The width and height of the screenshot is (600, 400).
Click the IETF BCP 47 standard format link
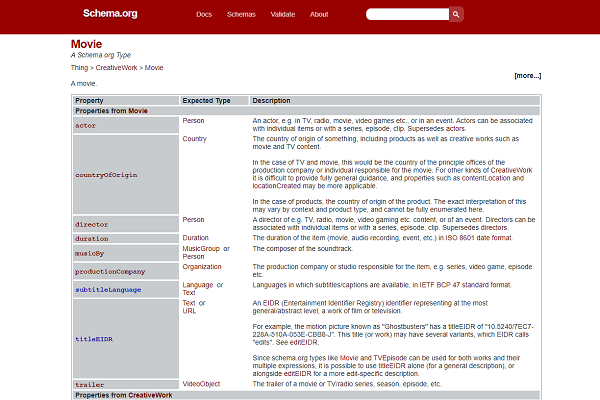pyautogui.click(x=465, y=285)
